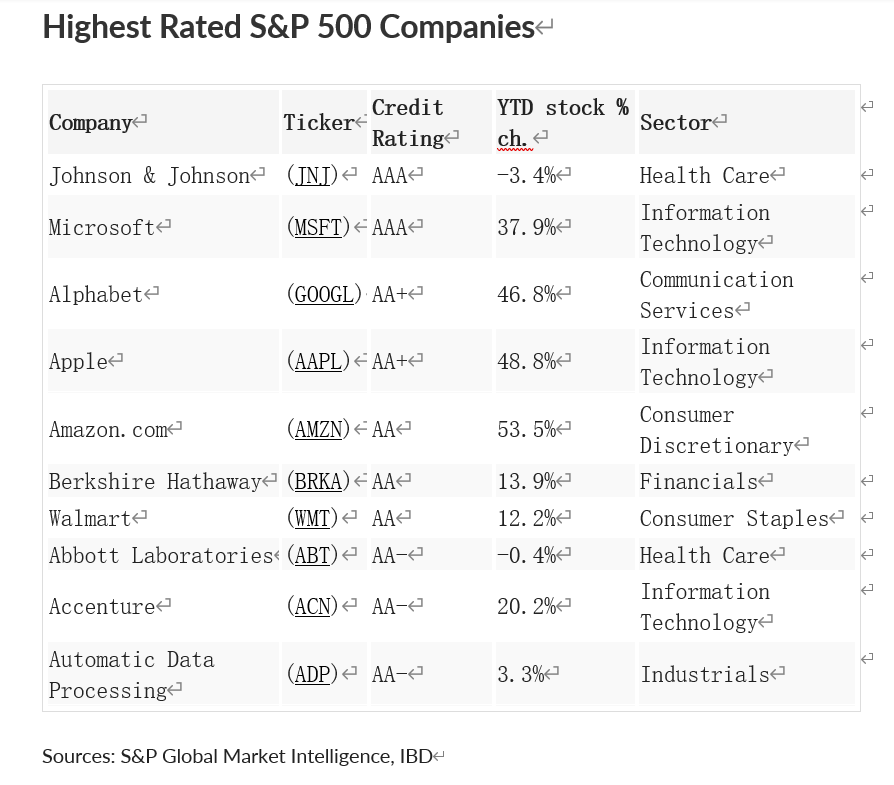Click the YTD stock % ch. header
The height and width of the screenshot is (785, 894).
tap(562, 123)
